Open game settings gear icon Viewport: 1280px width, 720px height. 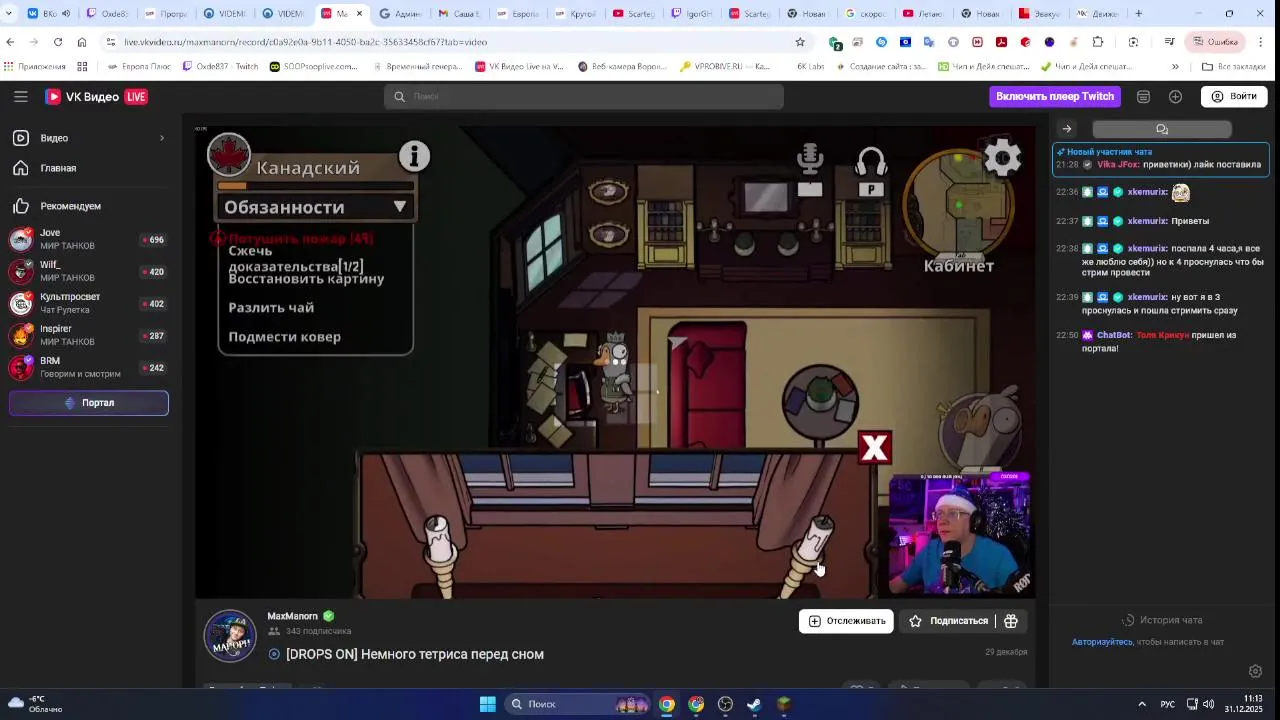[1003, 158]
